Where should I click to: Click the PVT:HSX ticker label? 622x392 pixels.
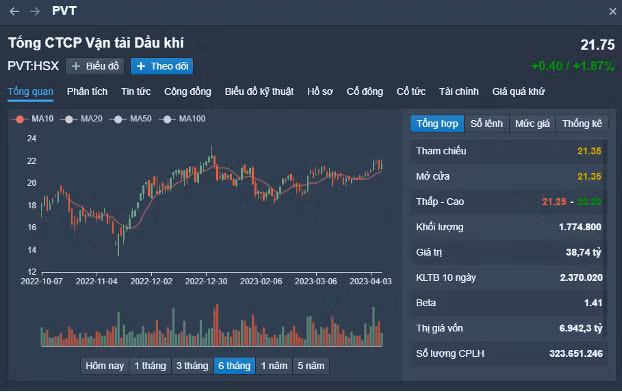point(33,66)
